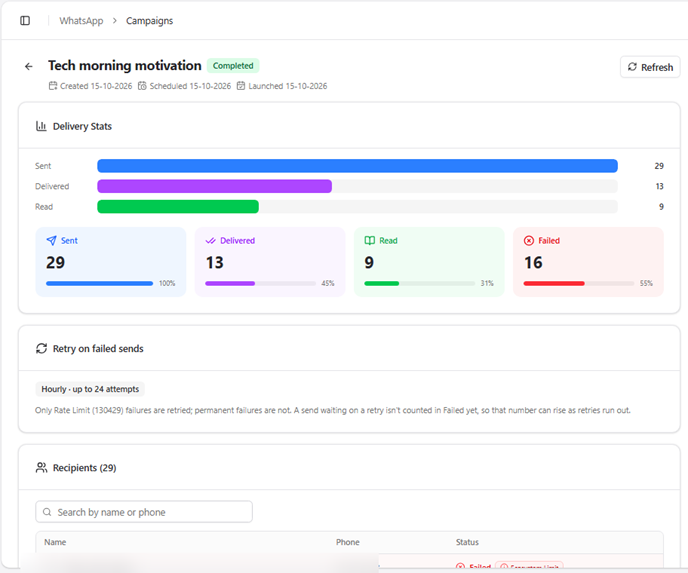Click the Retry on failed sends icon
Image resolution: width=688 pixels, height=573 pixels.
tap(41, 348)
